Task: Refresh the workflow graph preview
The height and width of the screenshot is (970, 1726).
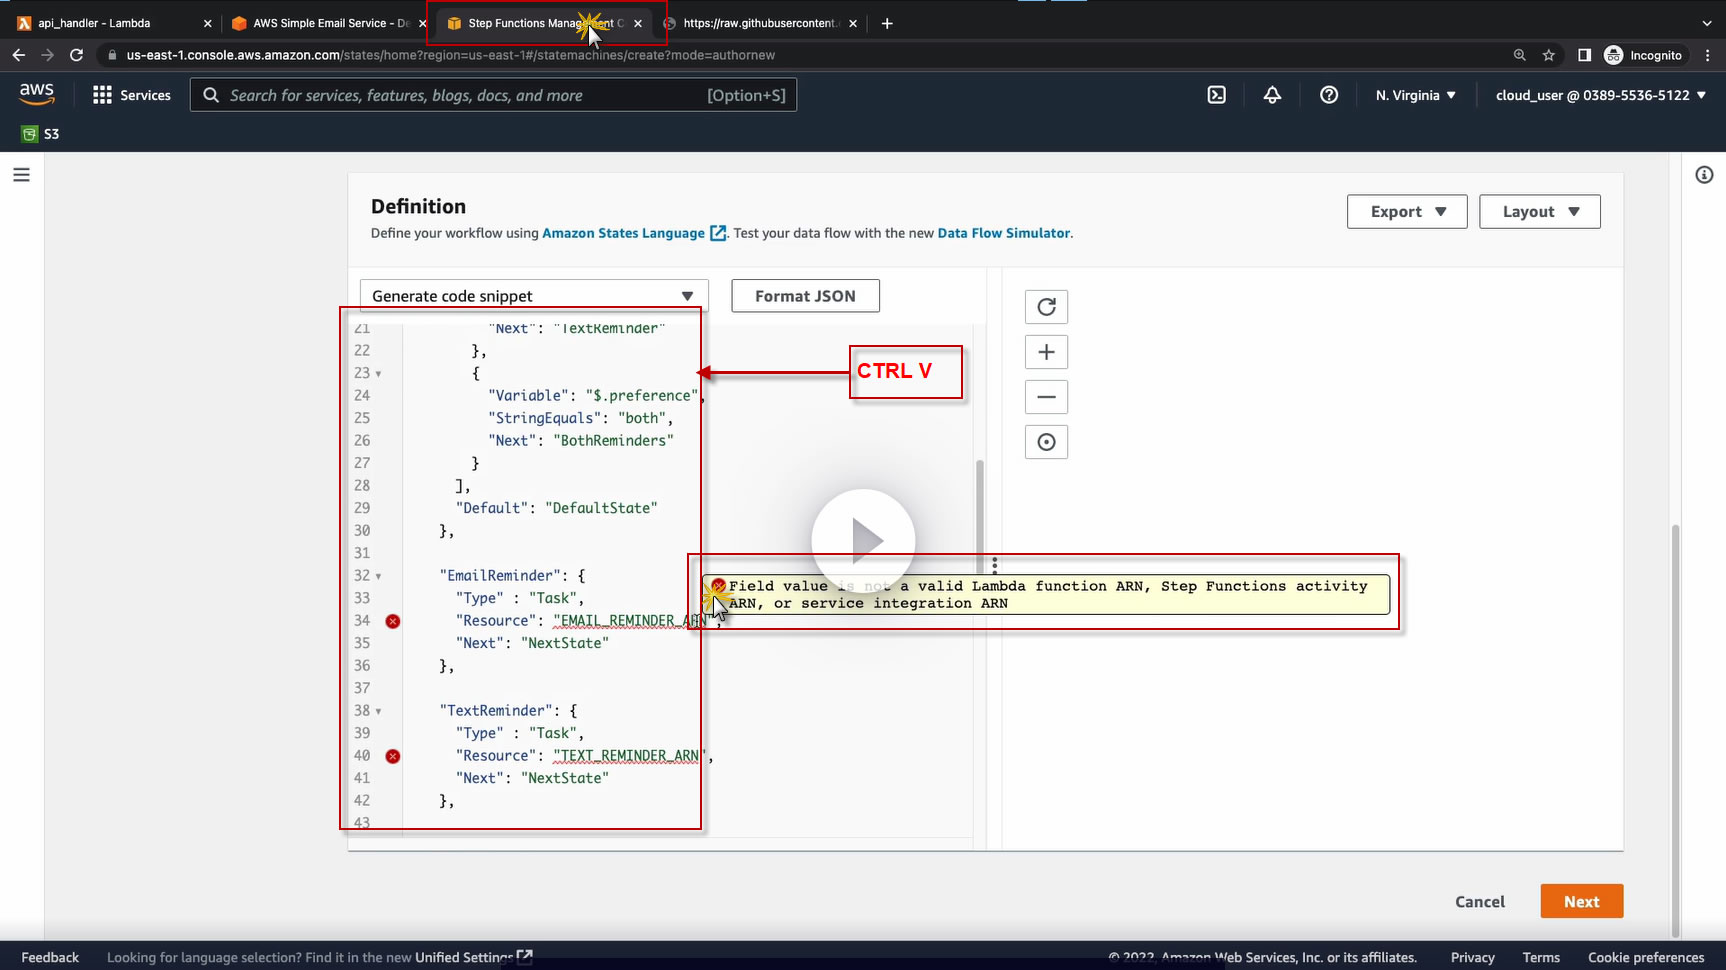Action: (1046, 307)
